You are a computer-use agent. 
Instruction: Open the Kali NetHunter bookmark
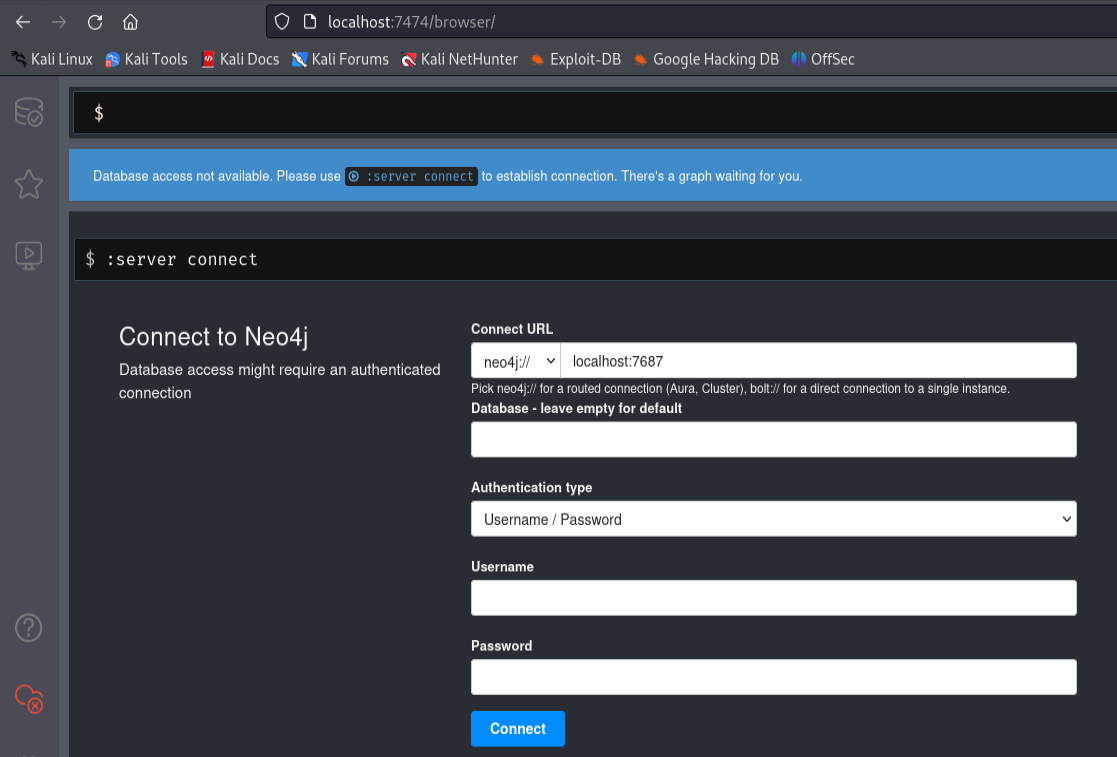click(x=459, y=59)
